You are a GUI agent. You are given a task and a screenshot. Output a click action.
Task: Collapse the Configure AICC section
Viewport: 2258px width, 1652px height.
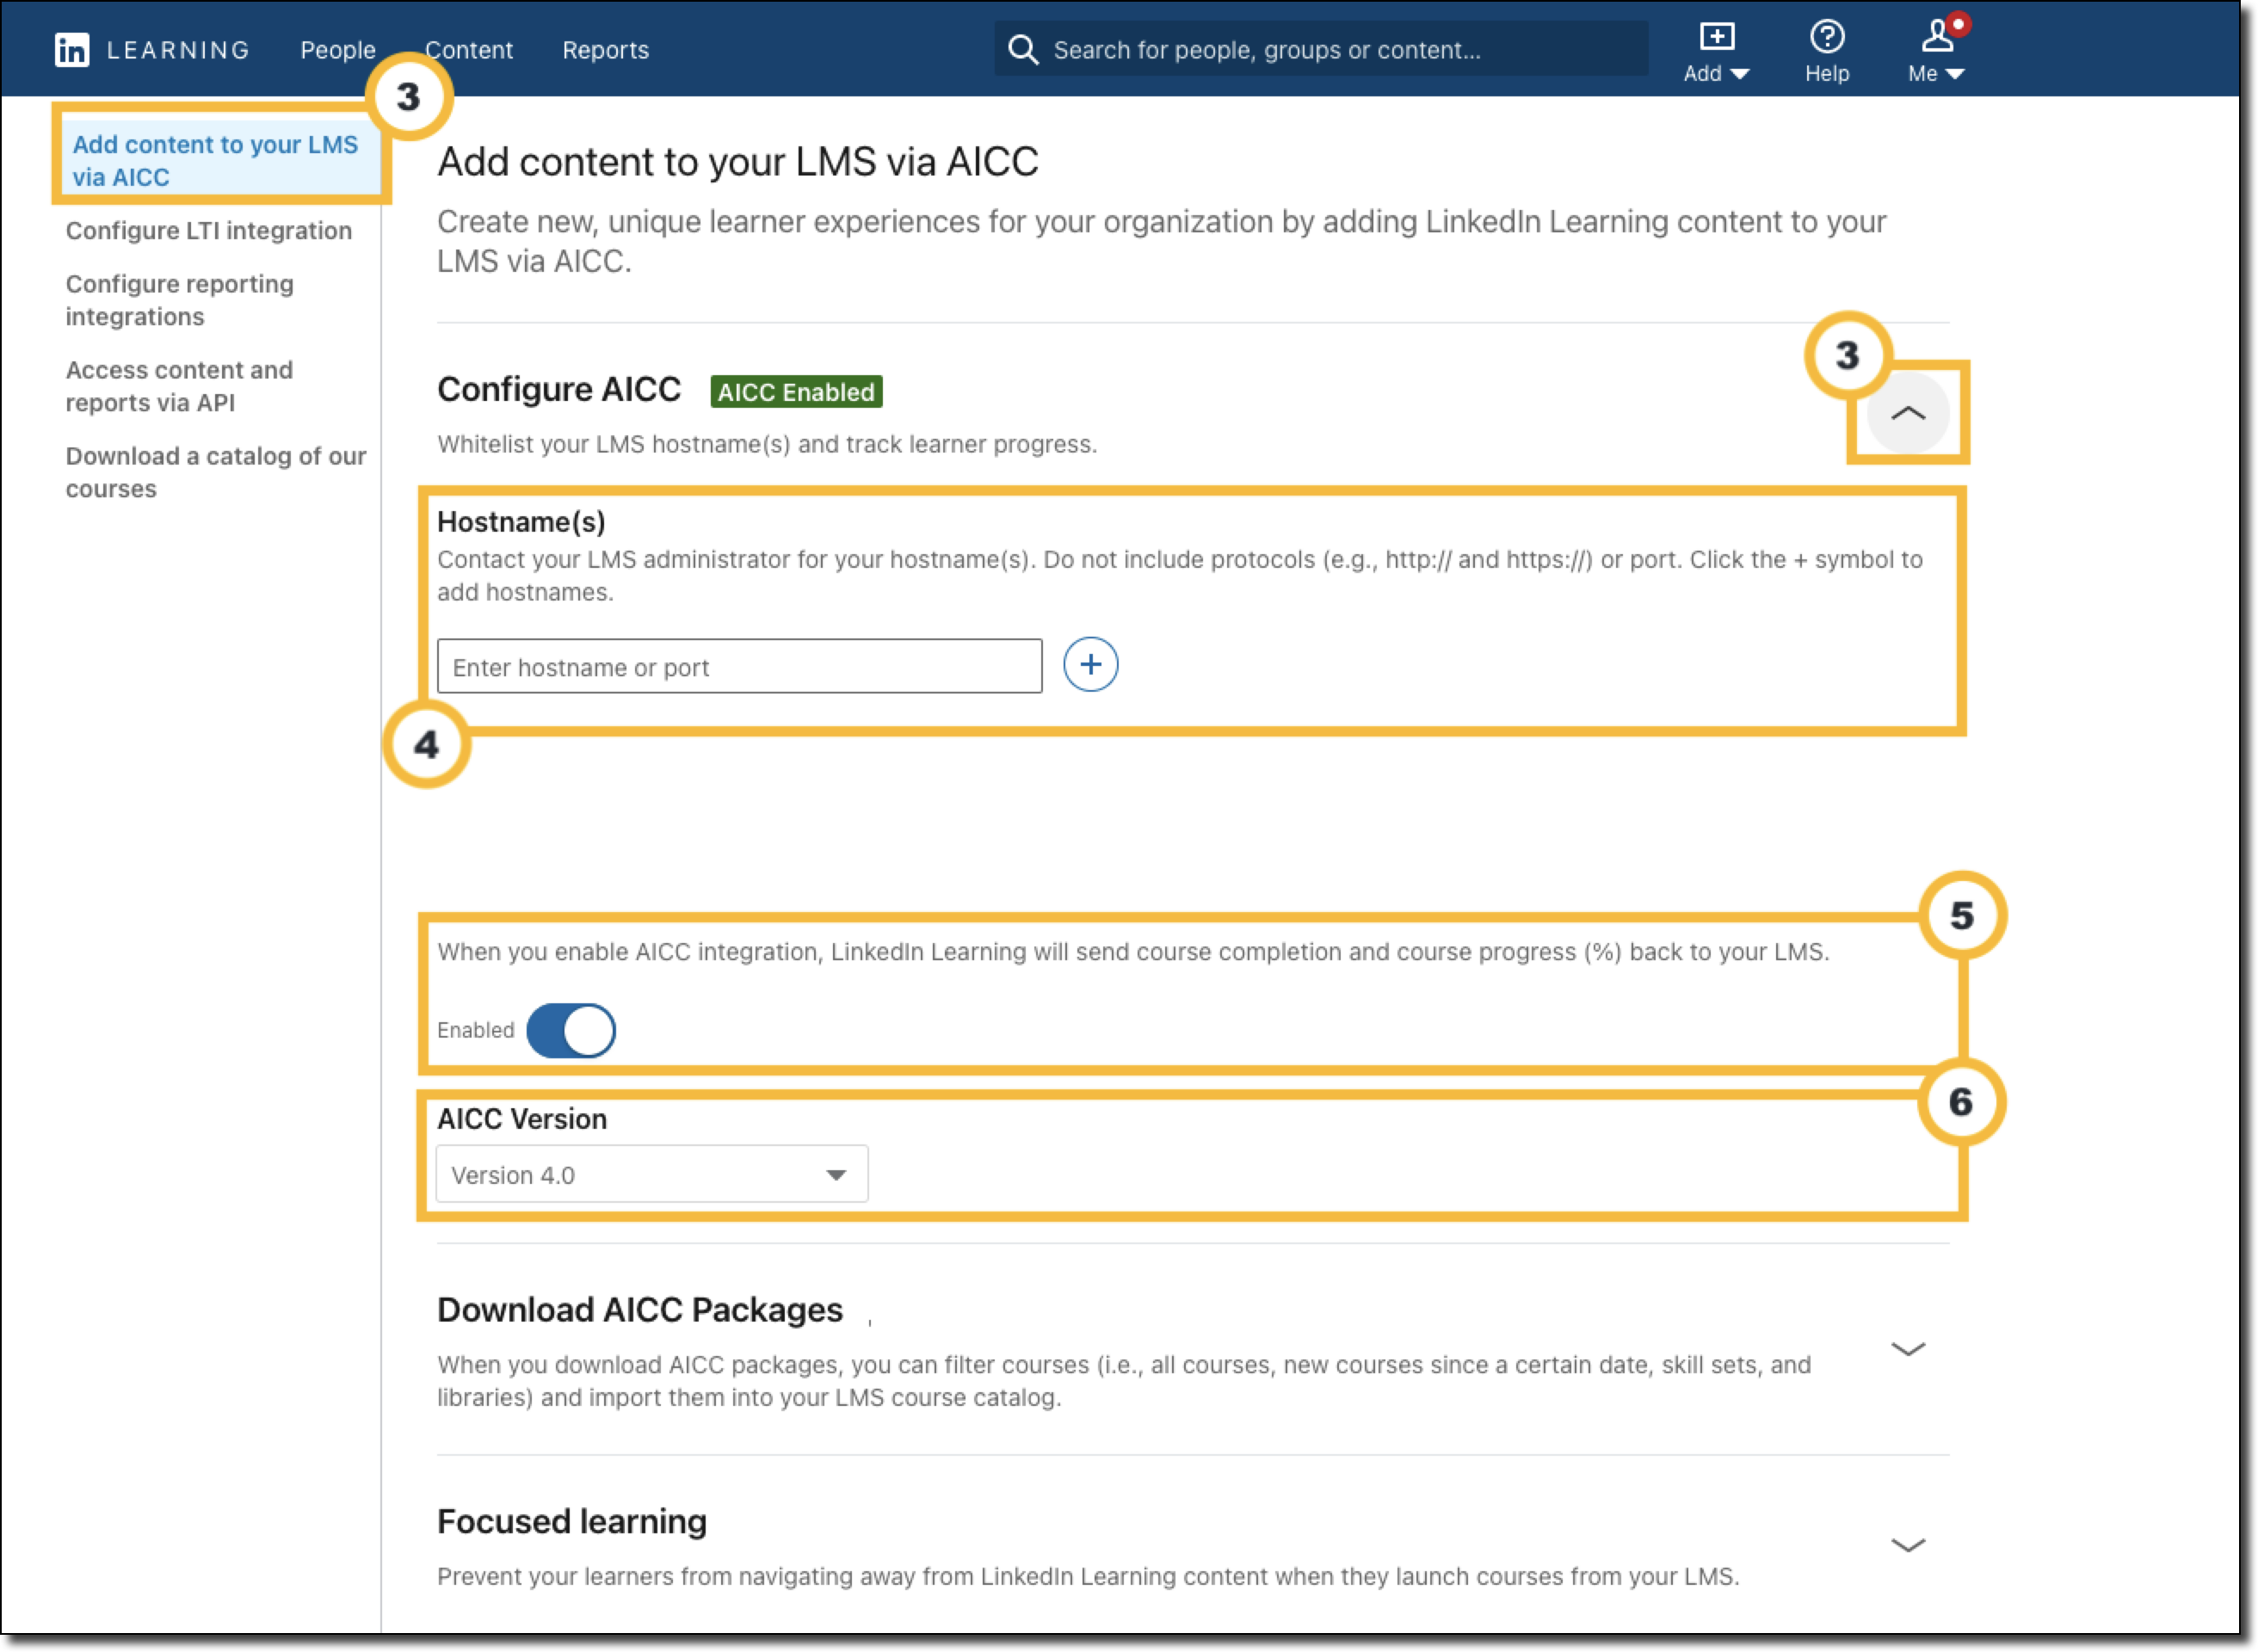(x=1907, y=413)
